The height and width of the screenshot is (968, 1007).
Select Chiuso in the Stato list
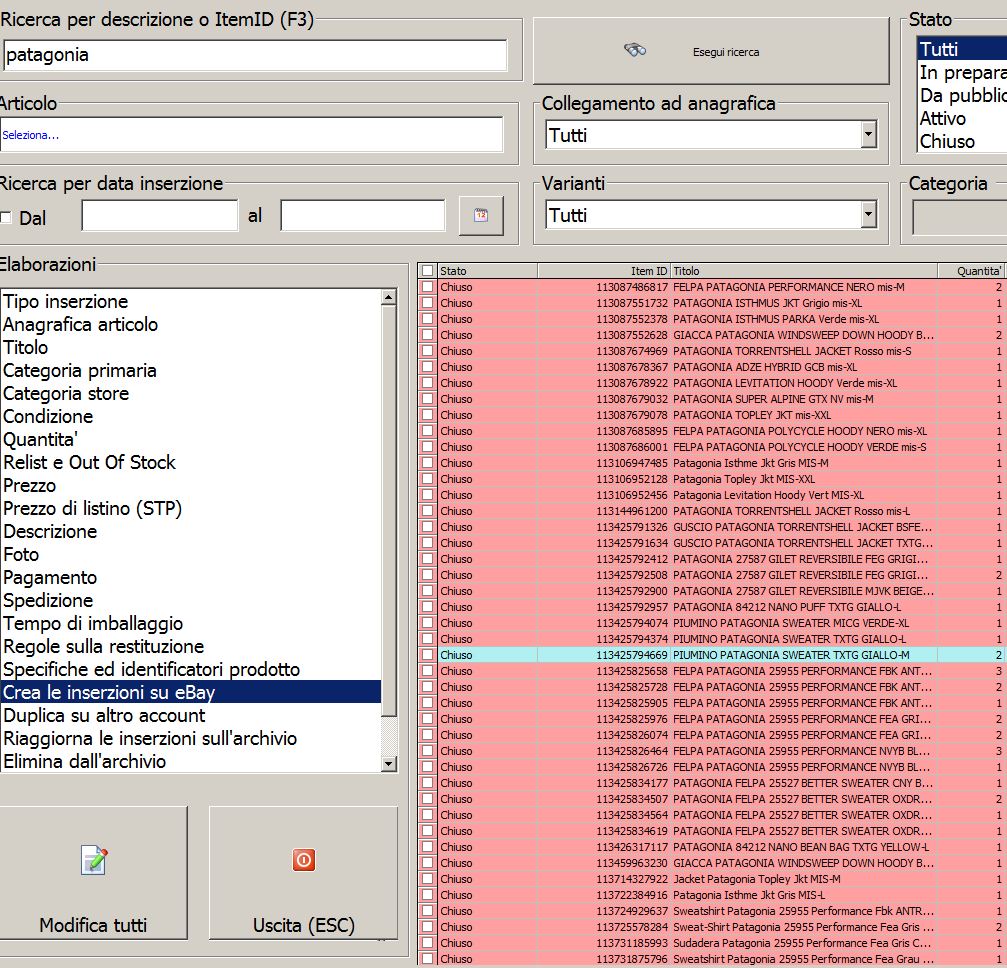pos(962,141)
